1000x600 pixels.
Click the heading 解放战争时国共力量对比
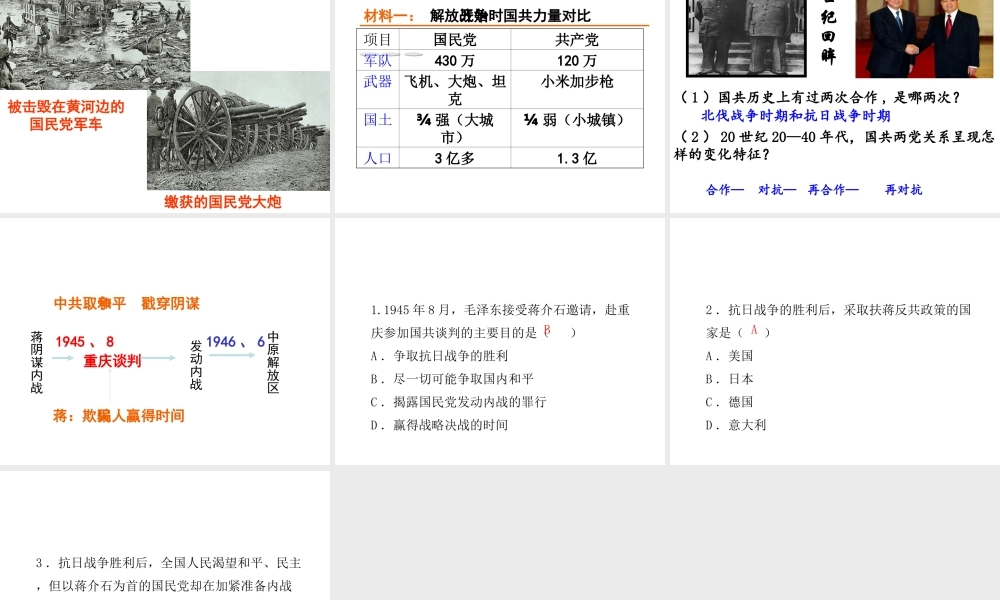pyautogui.click(x=510, y=16)
